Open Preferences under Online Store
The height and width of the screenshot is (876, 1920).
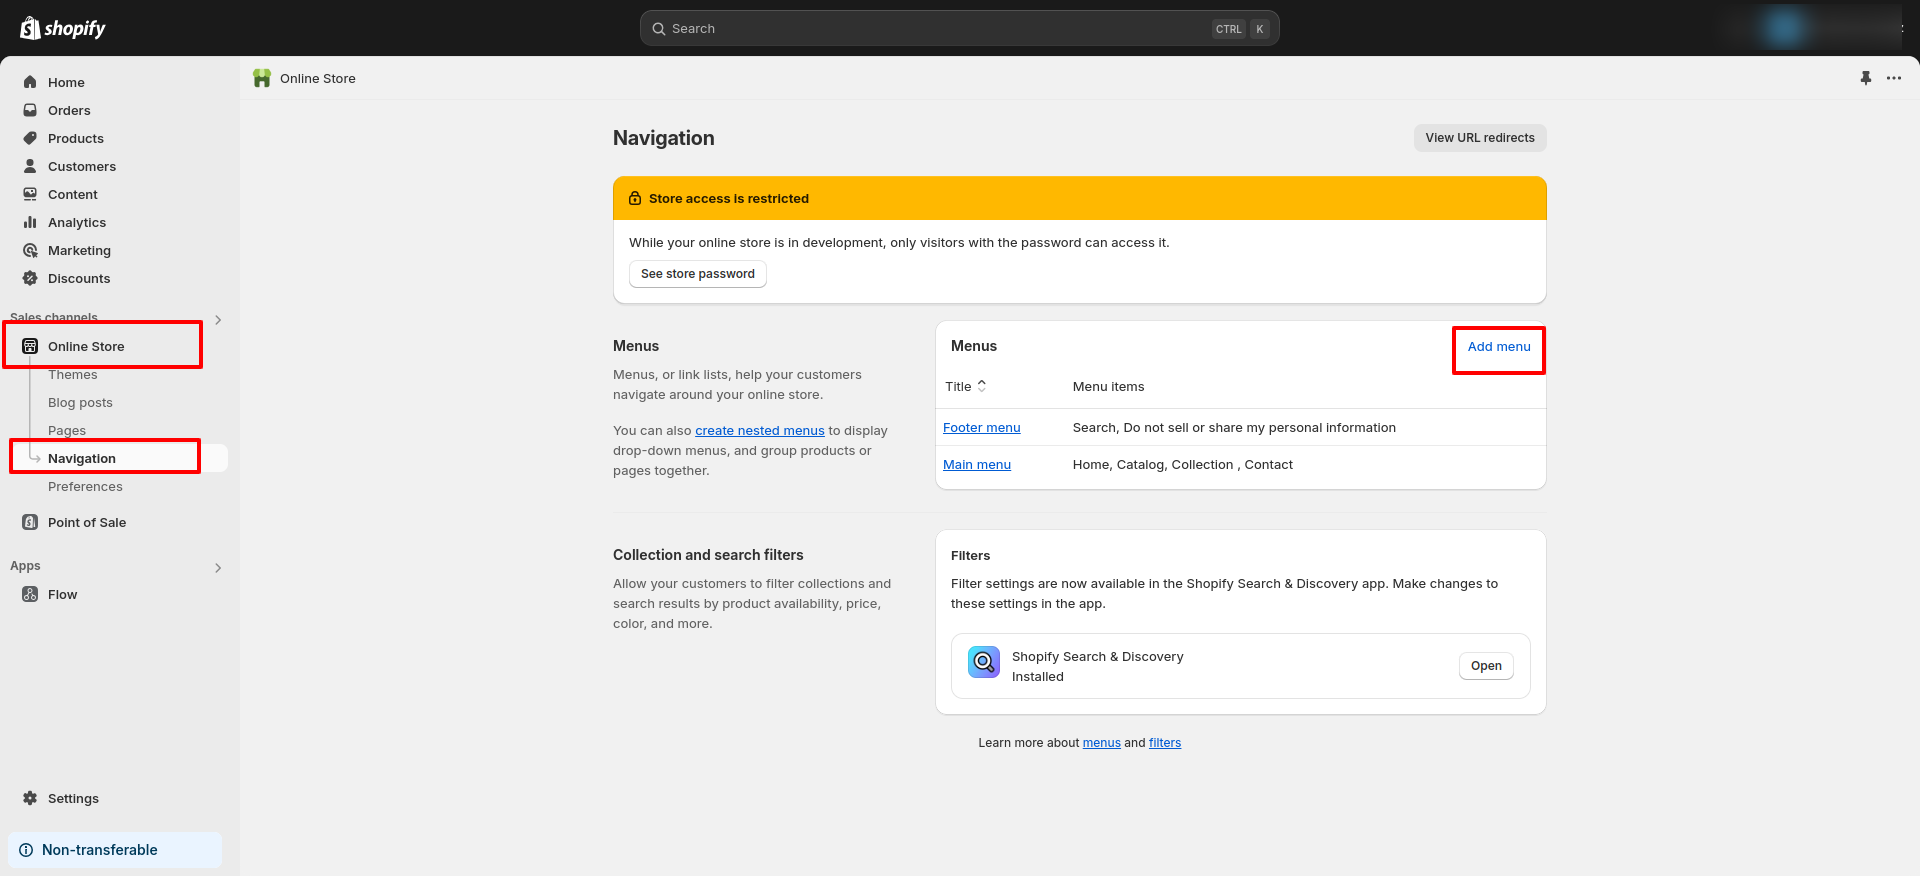[x=85, y=486]
